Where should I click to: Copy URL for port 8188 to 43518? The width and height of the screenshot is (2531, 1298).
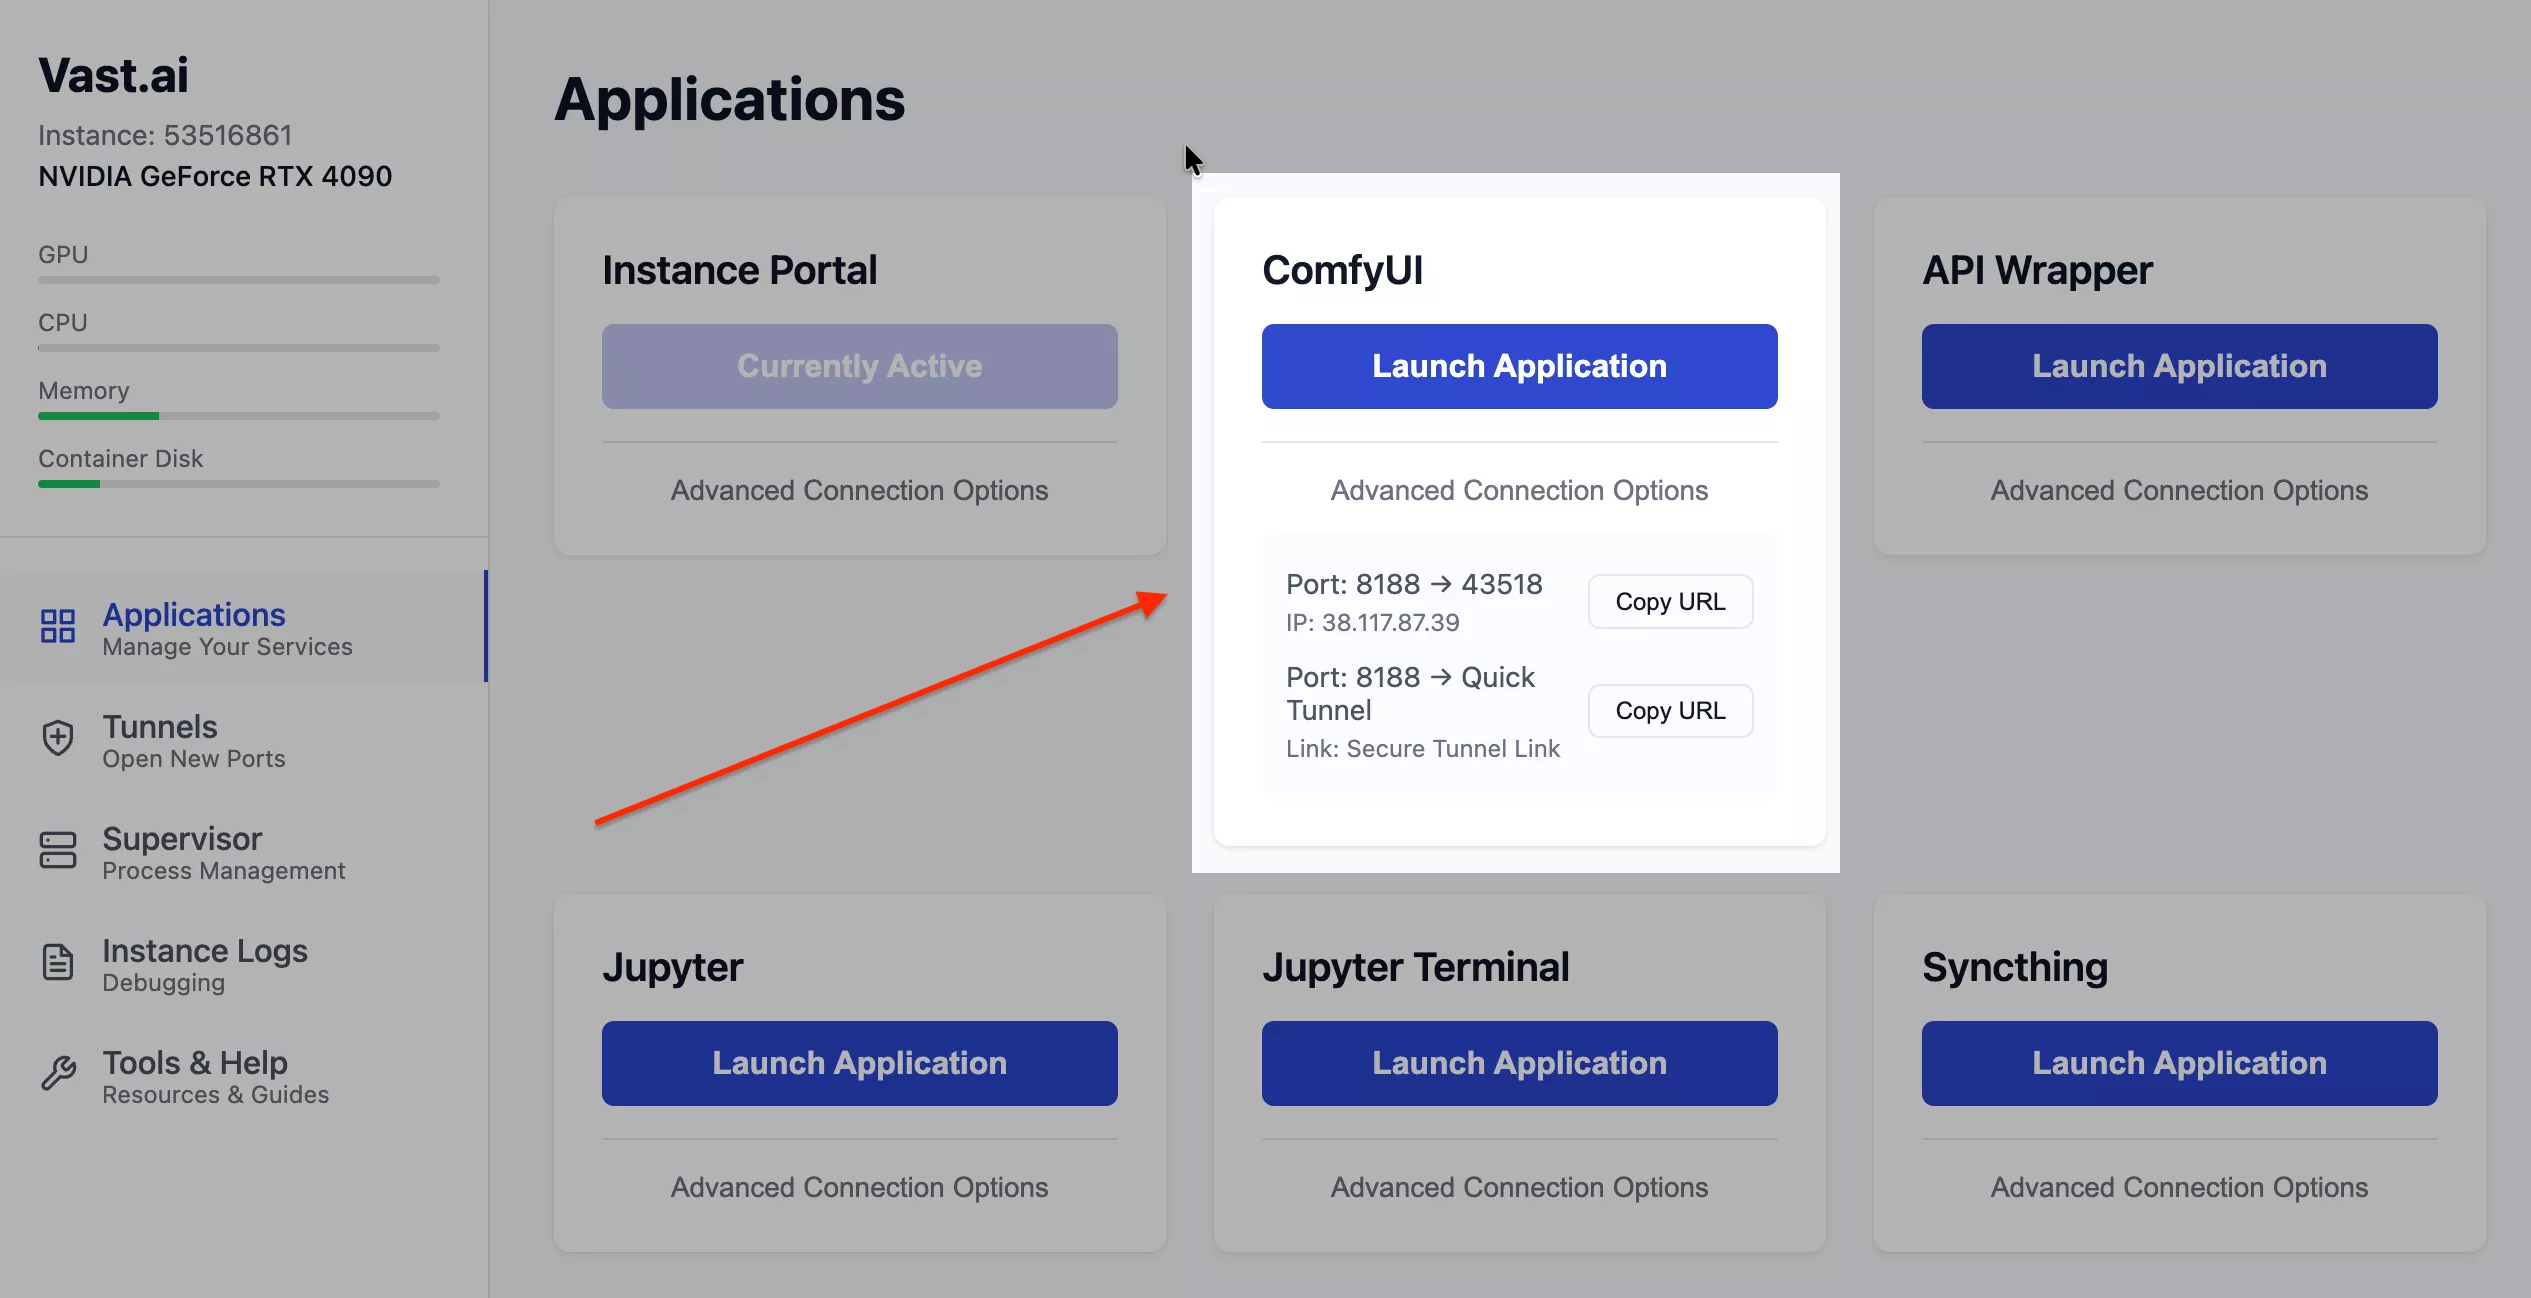click(x=1670, y=602)
